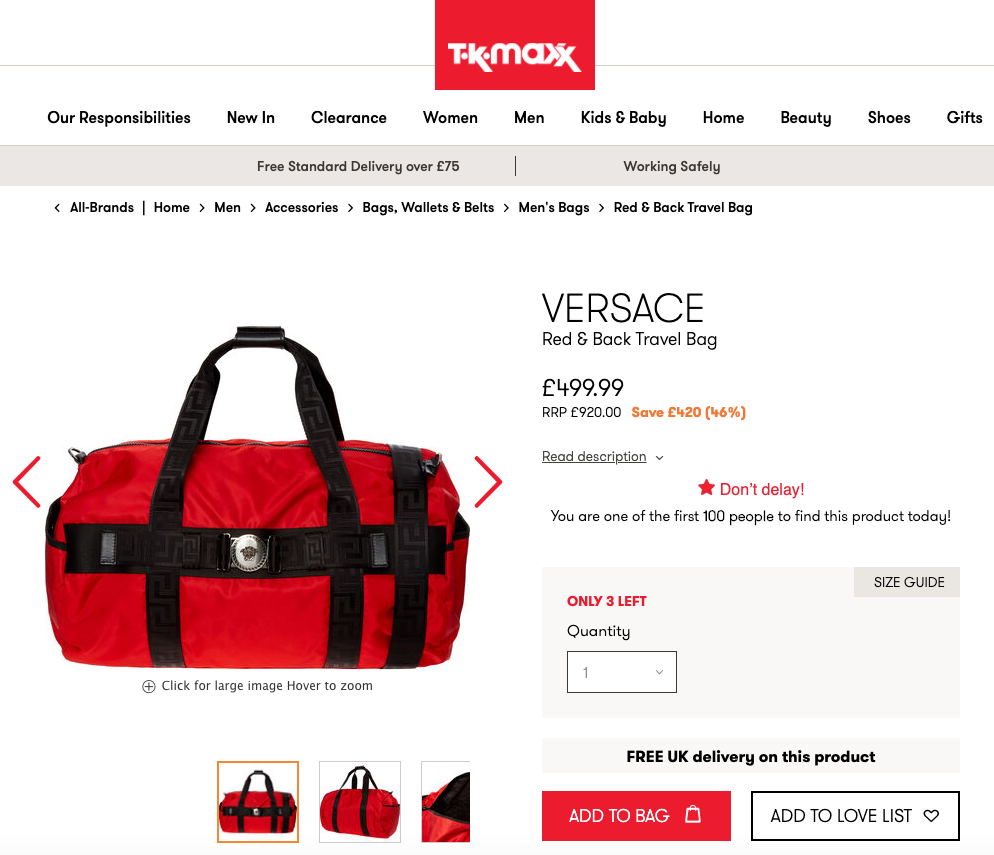Viewport: 994px width, 855px height.
Task: Click the back chevron before All-Brands
Action: coord(57,208)
